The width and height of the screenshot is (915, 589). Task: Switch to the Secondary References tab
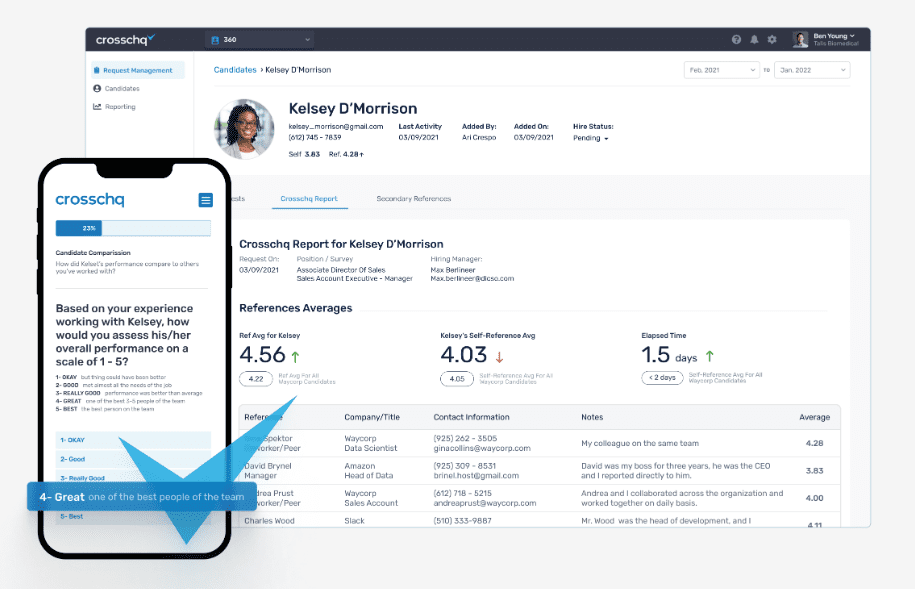coord(414,198)
